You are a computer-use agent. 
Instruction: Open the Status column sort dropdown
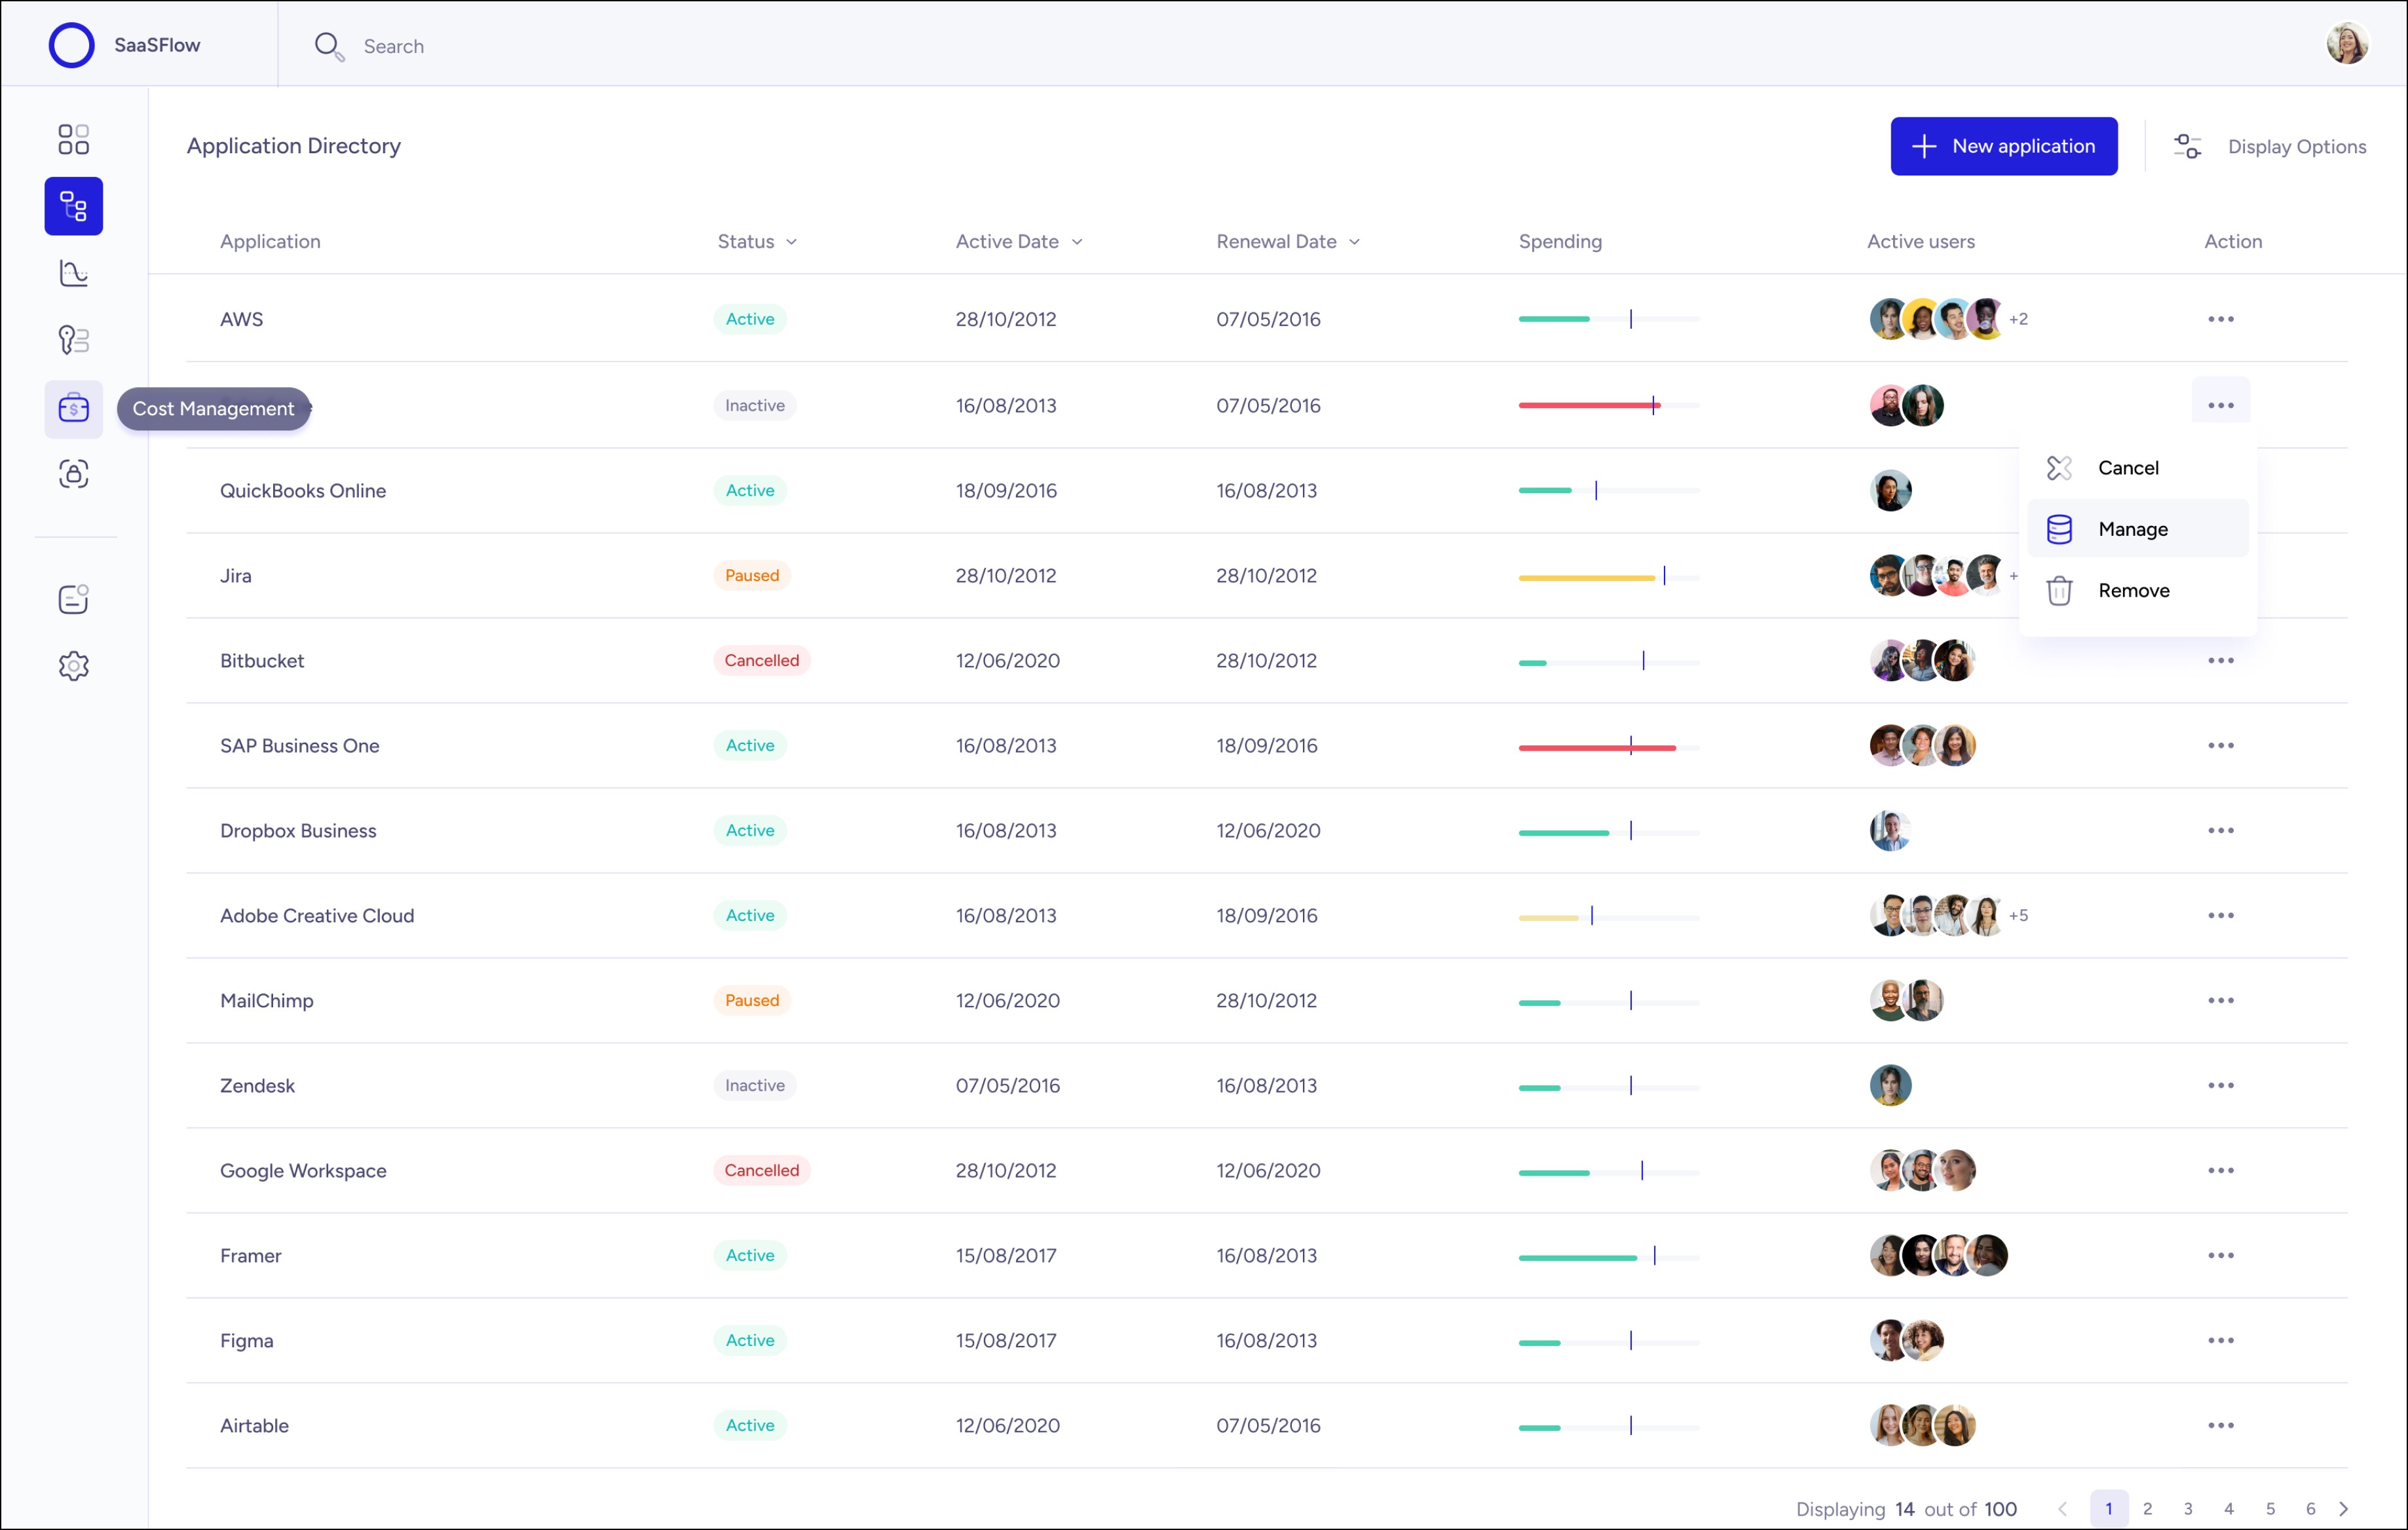coord(793,241)
